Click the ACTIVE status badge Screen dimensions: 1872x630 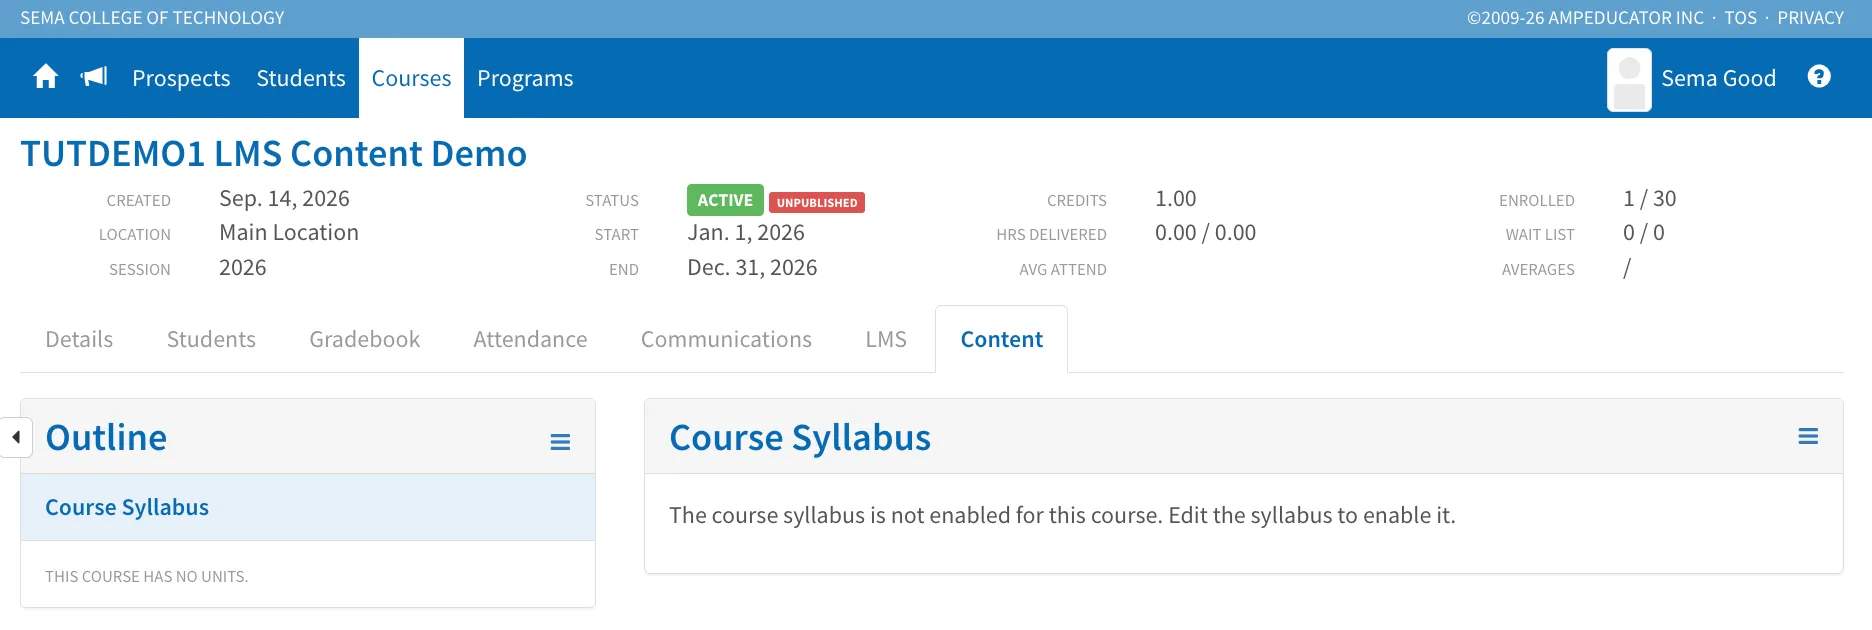click(725, 200)
